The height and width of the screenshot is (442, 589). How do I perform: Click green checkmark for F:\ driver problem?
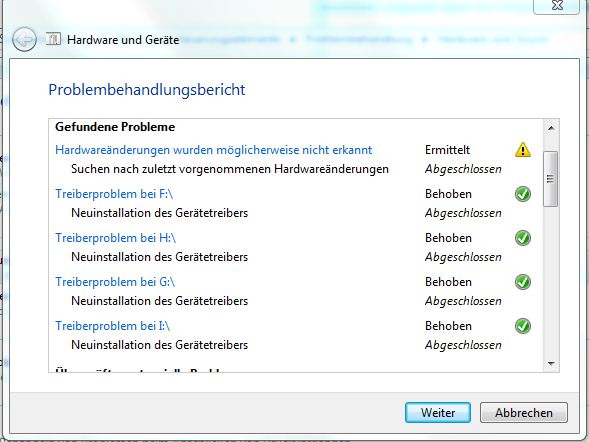(523, 194)
